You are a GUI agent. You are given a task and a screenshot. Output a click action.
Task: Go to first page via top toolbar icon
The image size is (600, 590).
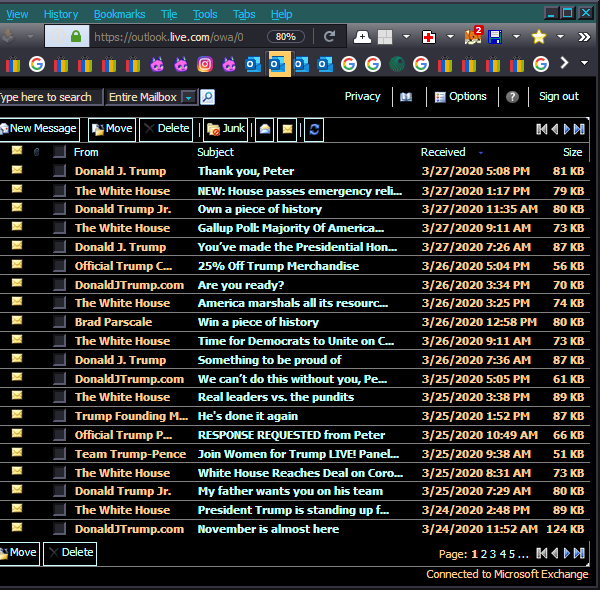(x=541, y=129)
